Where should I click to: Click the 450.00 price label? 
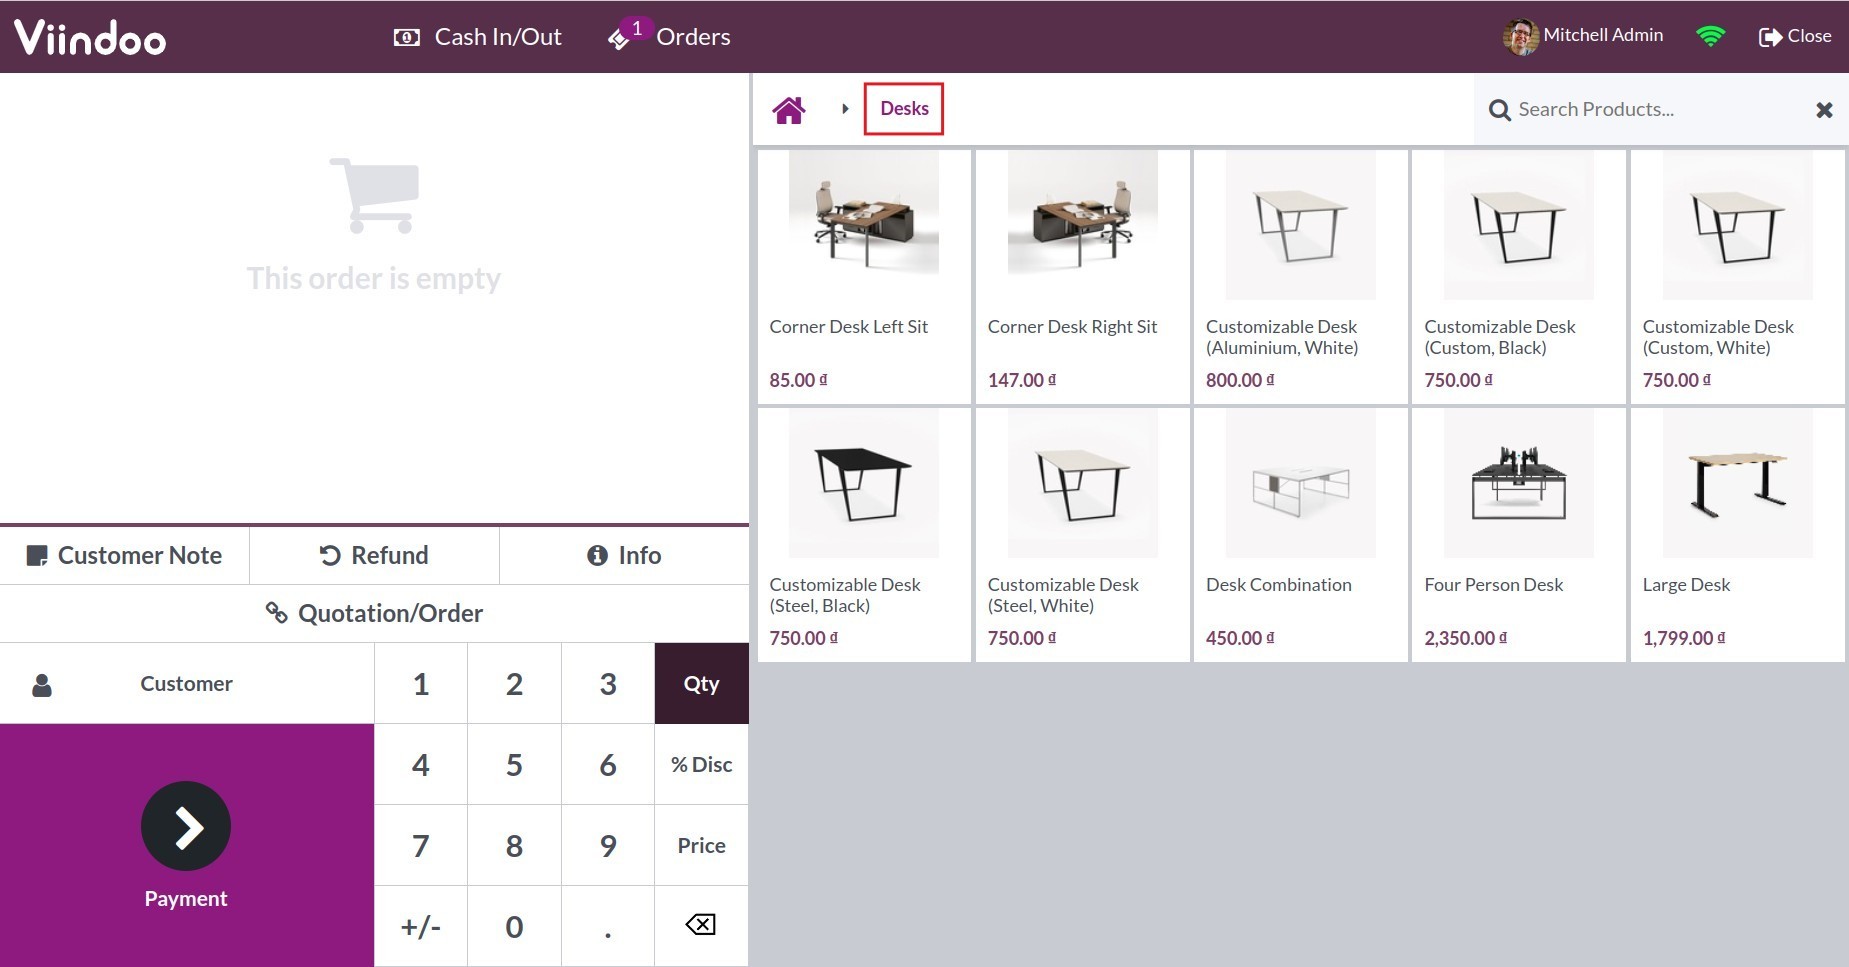(1240, 638)
